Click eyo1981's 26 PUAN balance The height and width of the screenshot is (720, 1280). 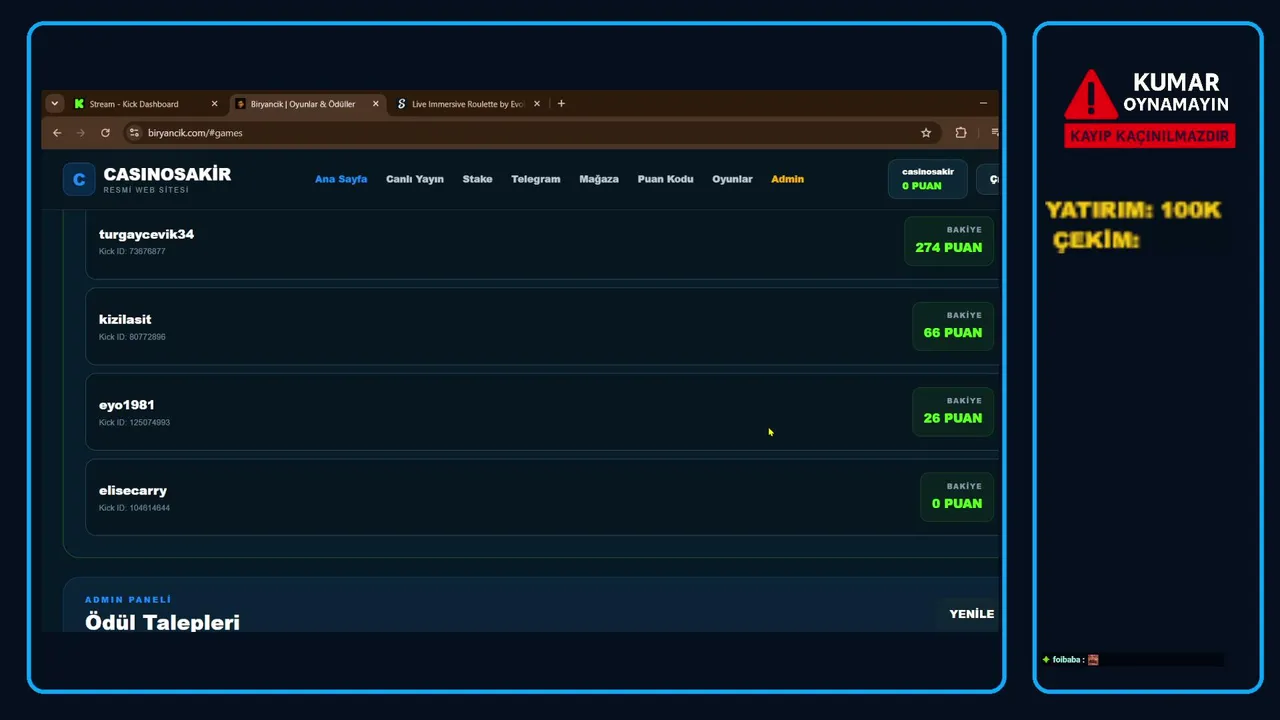pos(952,412)
